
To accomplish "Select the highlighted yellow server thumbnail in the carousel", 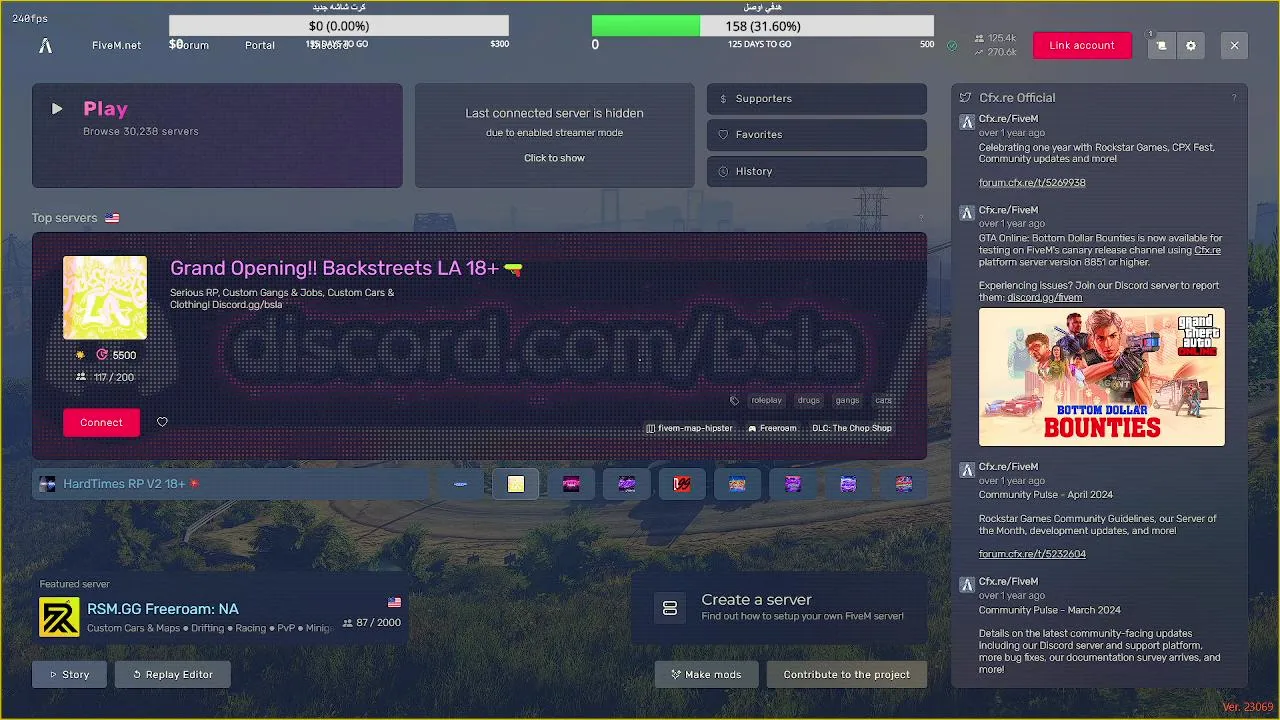I will (516, 484).
